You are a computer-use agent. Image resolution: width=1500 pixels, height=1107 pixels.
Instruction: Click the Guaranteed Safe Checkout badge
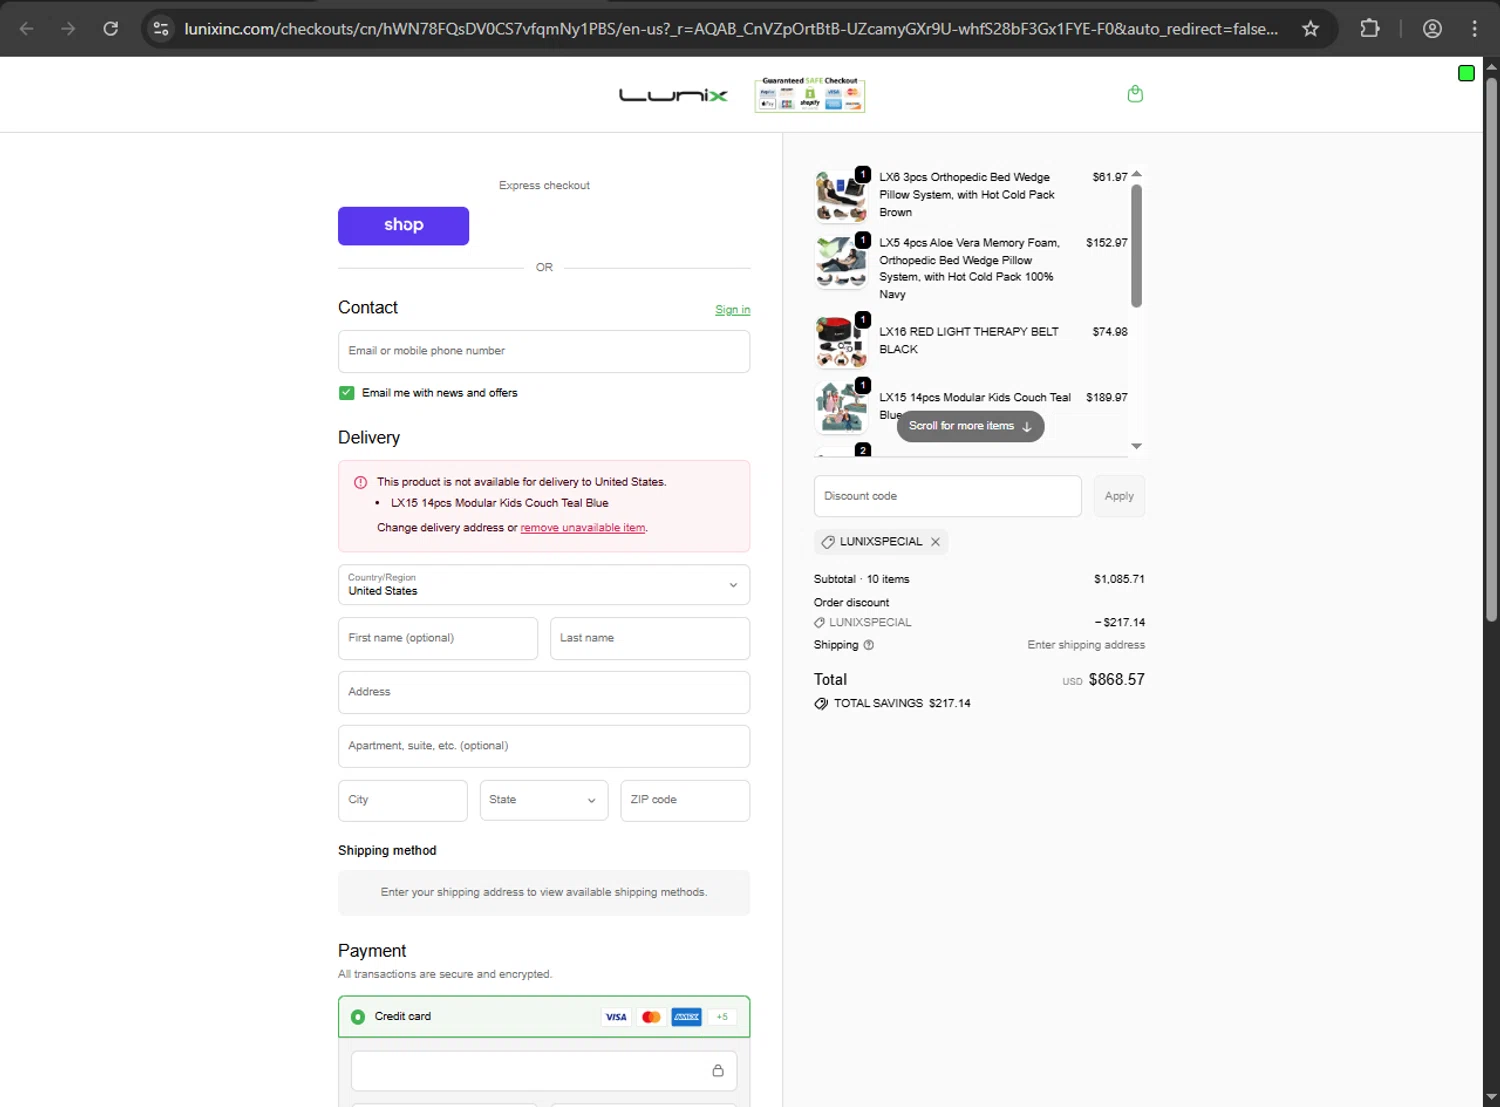[810, 95]
